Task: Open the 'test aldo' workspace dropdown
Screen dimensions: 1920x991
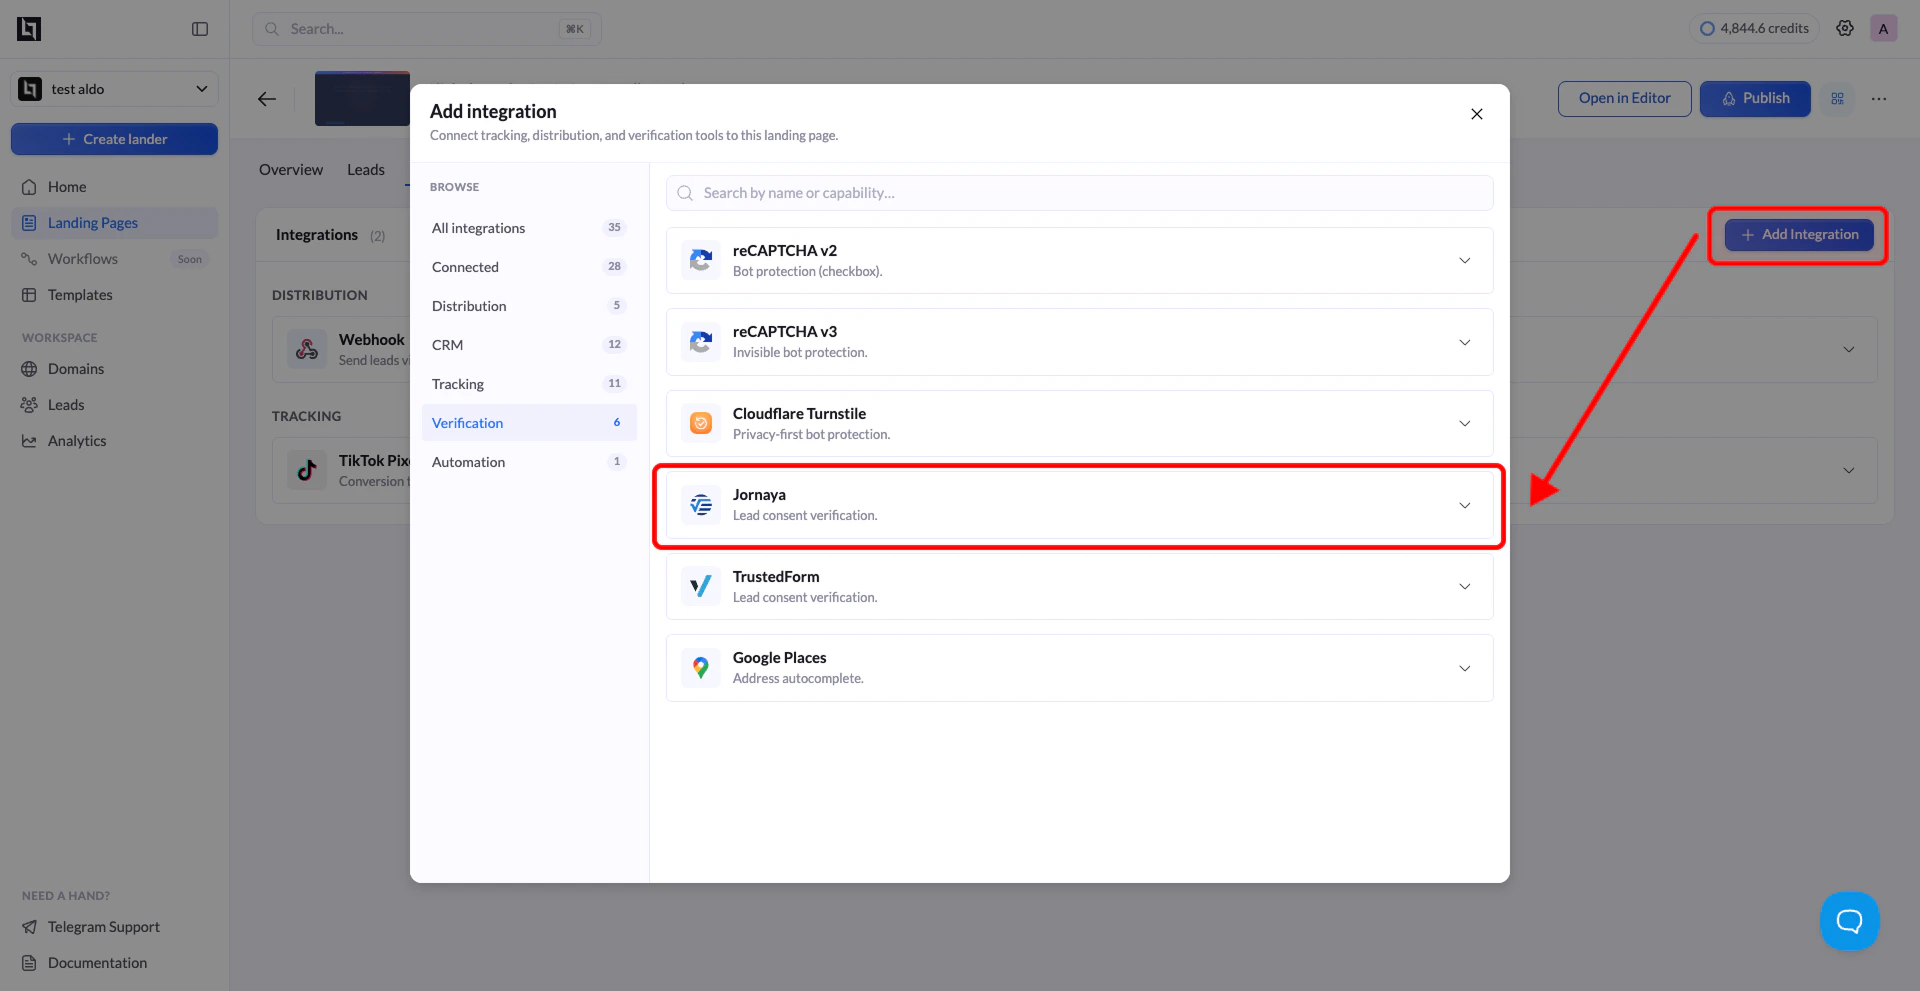Action: click(115, 89)
